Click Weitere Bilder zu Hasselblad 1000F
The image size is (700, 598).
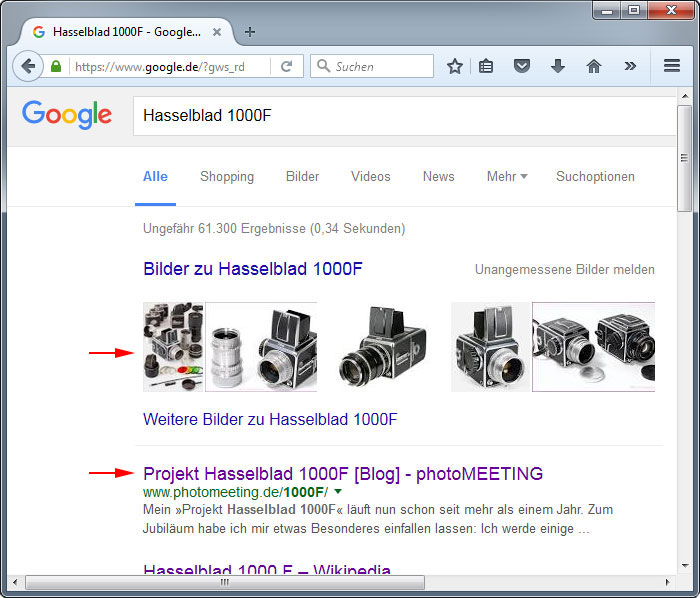point(270,419)
